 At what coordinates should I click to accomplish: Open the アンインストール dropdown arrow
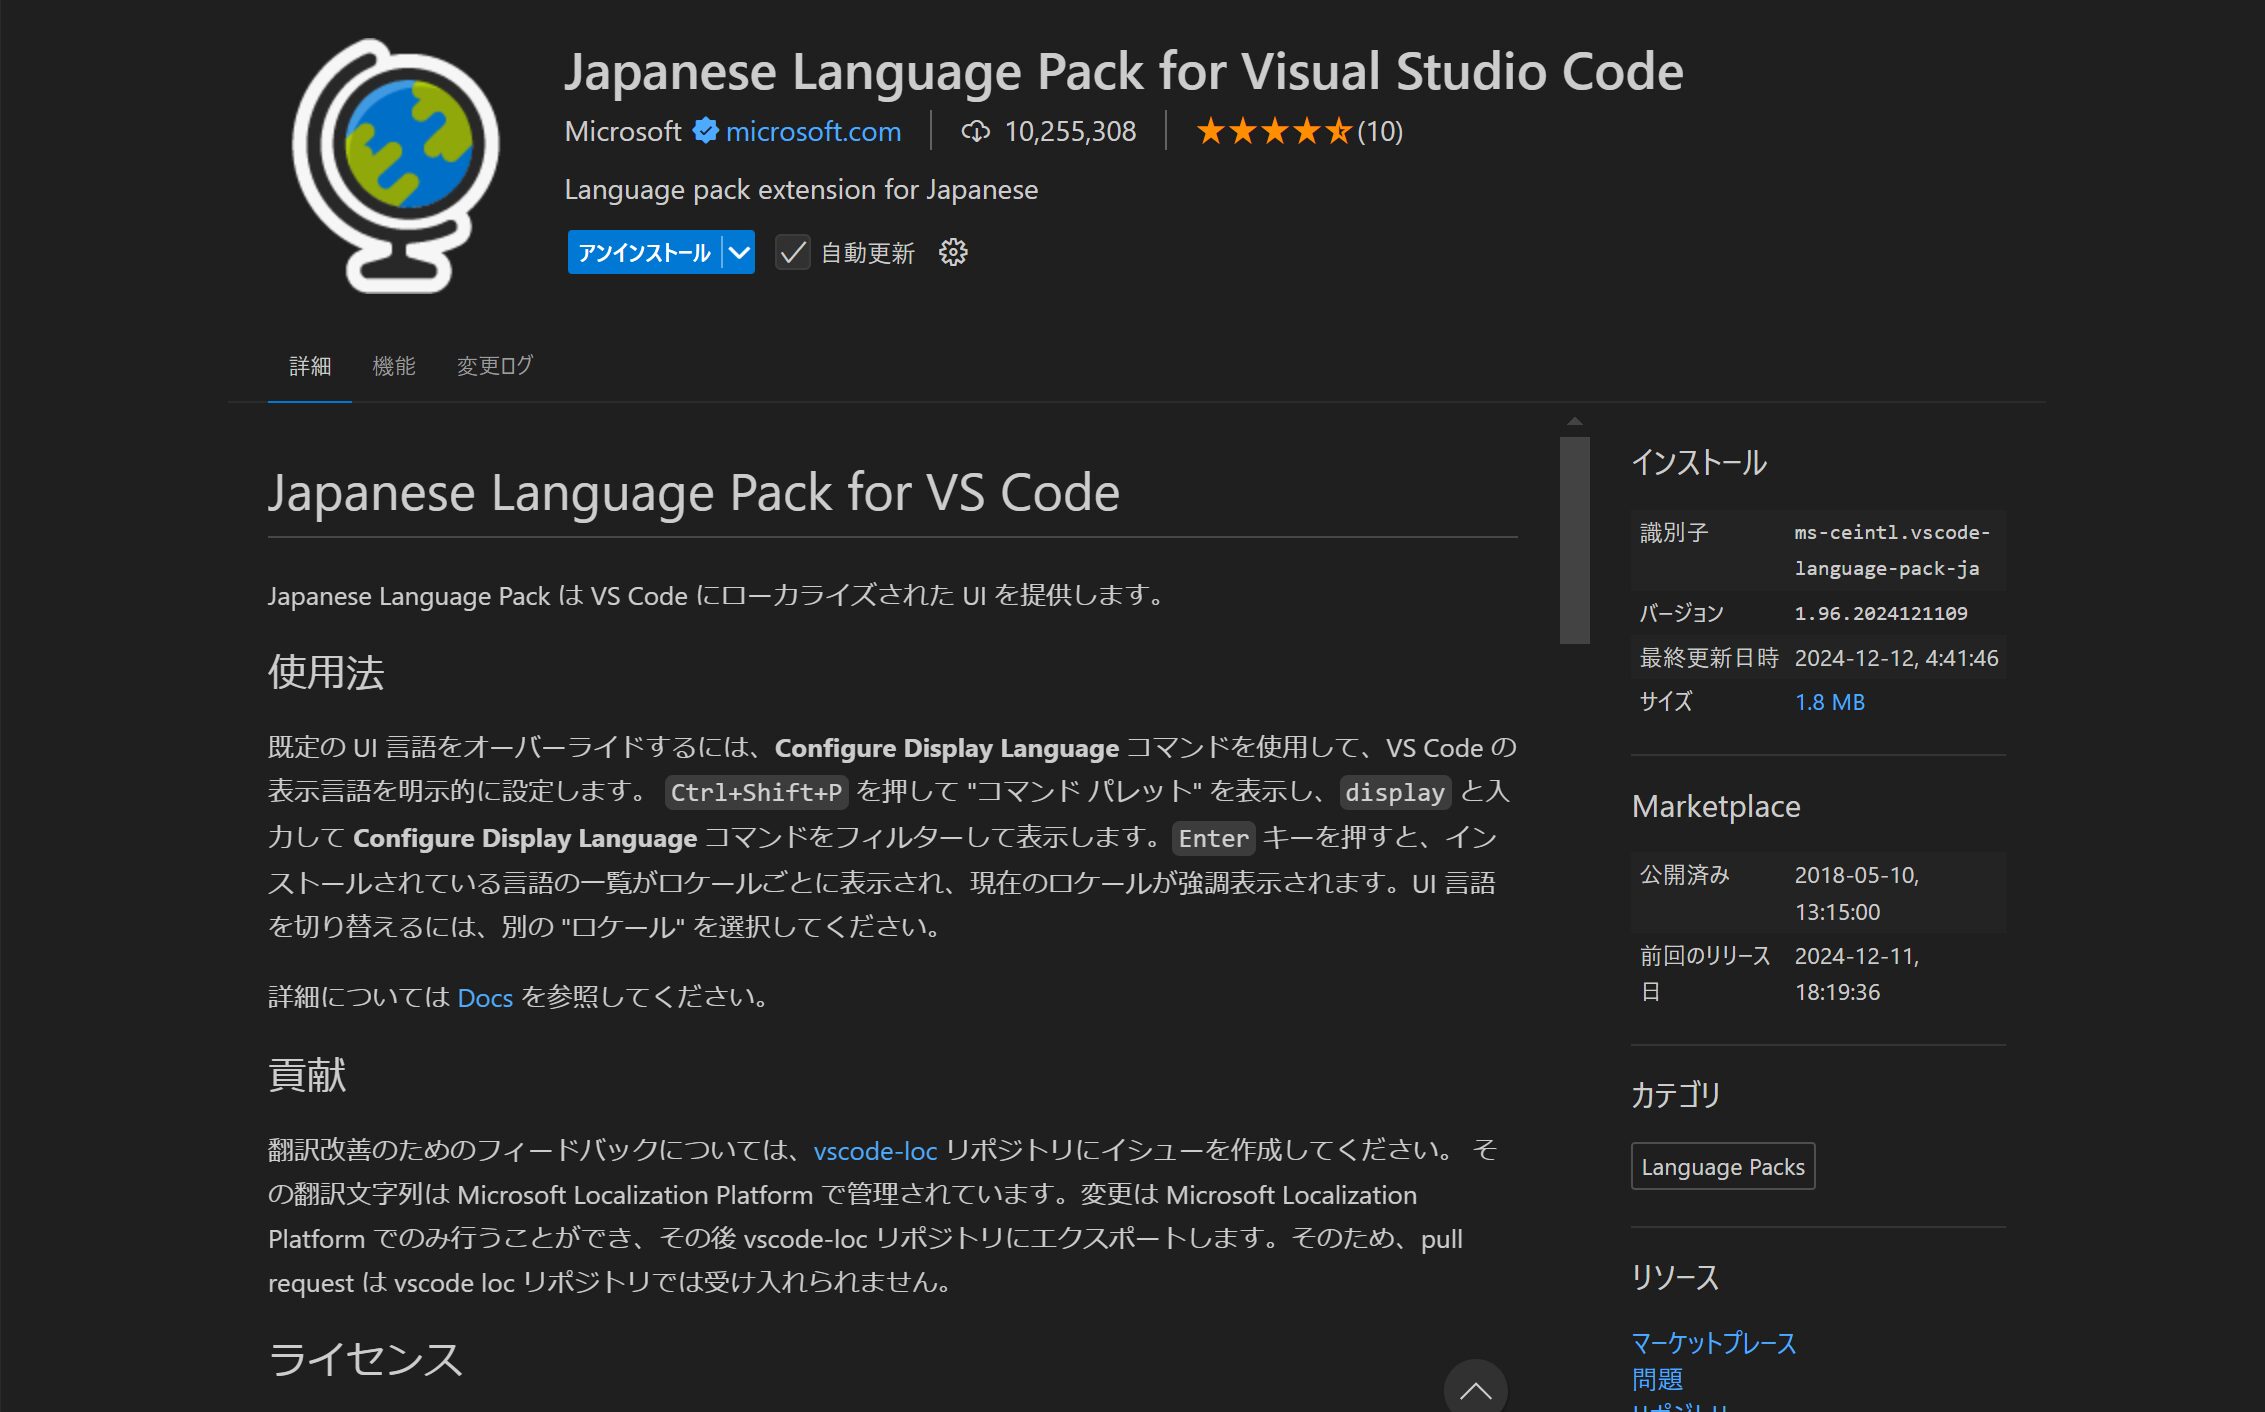point(739,252)
